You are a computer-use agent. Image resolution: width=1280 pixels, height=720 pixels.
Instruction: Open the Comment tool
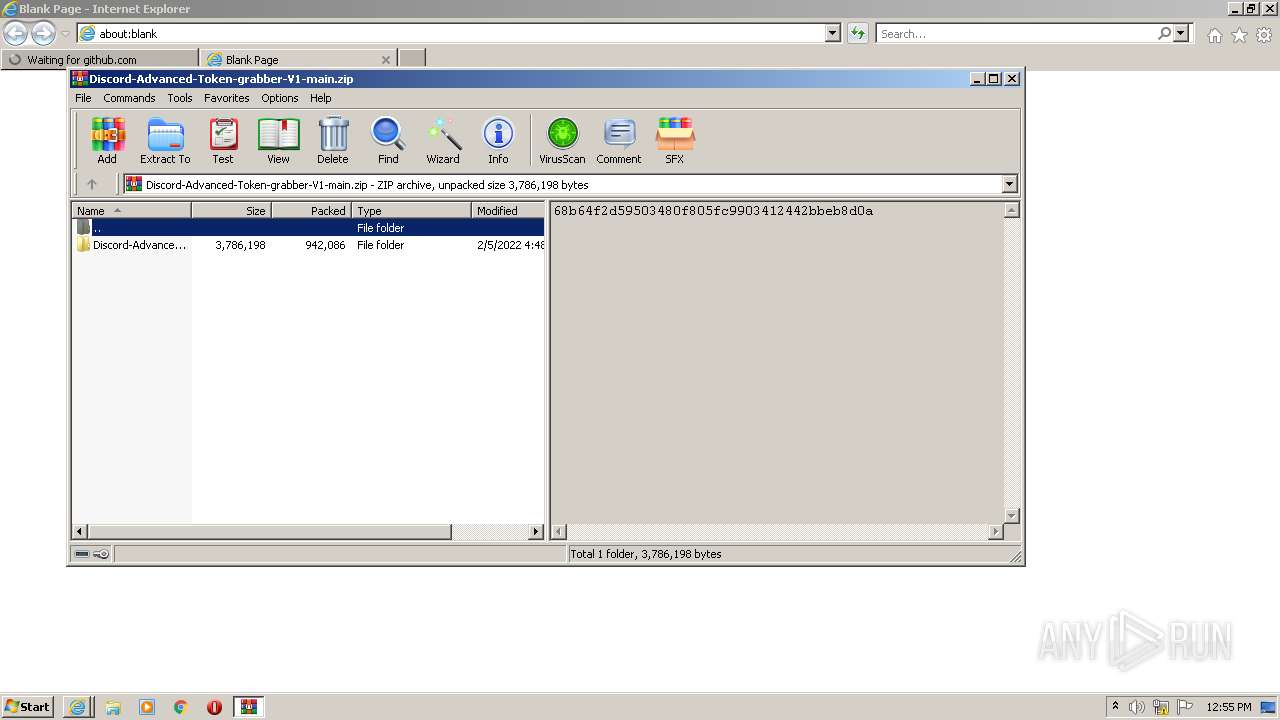pyautogui.click(x=619, y=140)
